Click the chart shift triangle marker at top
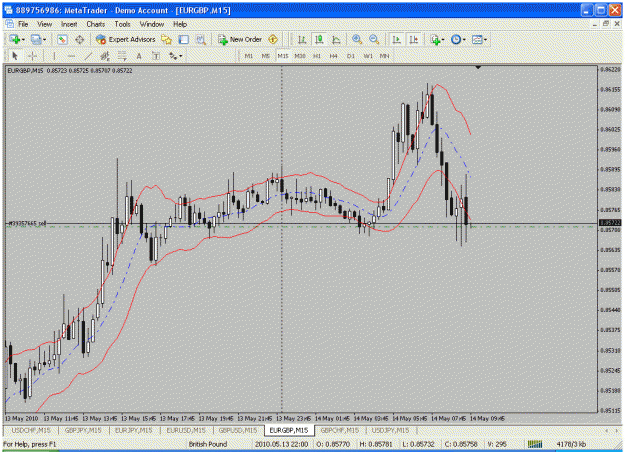The width and height of the screenshot is (625, 452). [x=478, y=68]
